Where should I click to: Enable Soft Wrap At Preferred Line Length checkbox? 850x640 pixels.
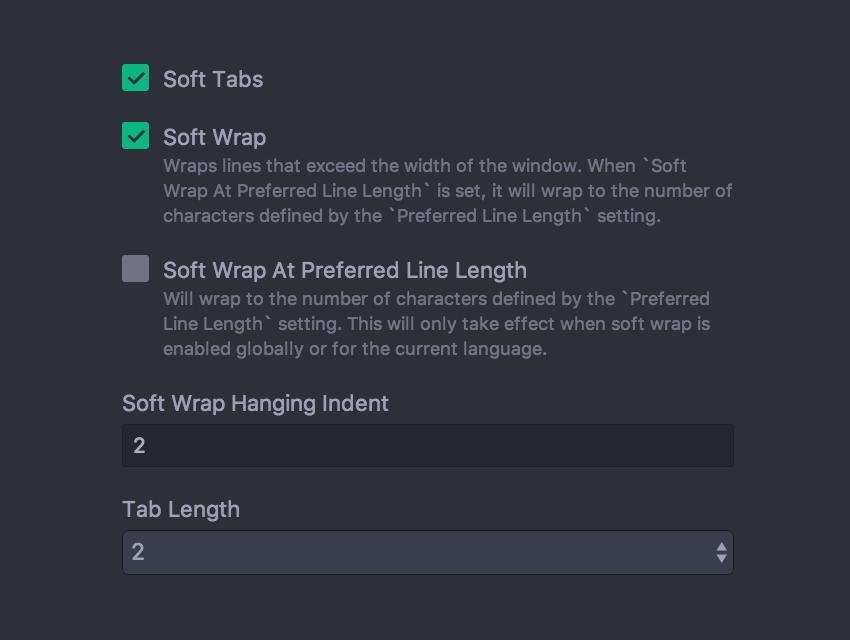point(136,269)
